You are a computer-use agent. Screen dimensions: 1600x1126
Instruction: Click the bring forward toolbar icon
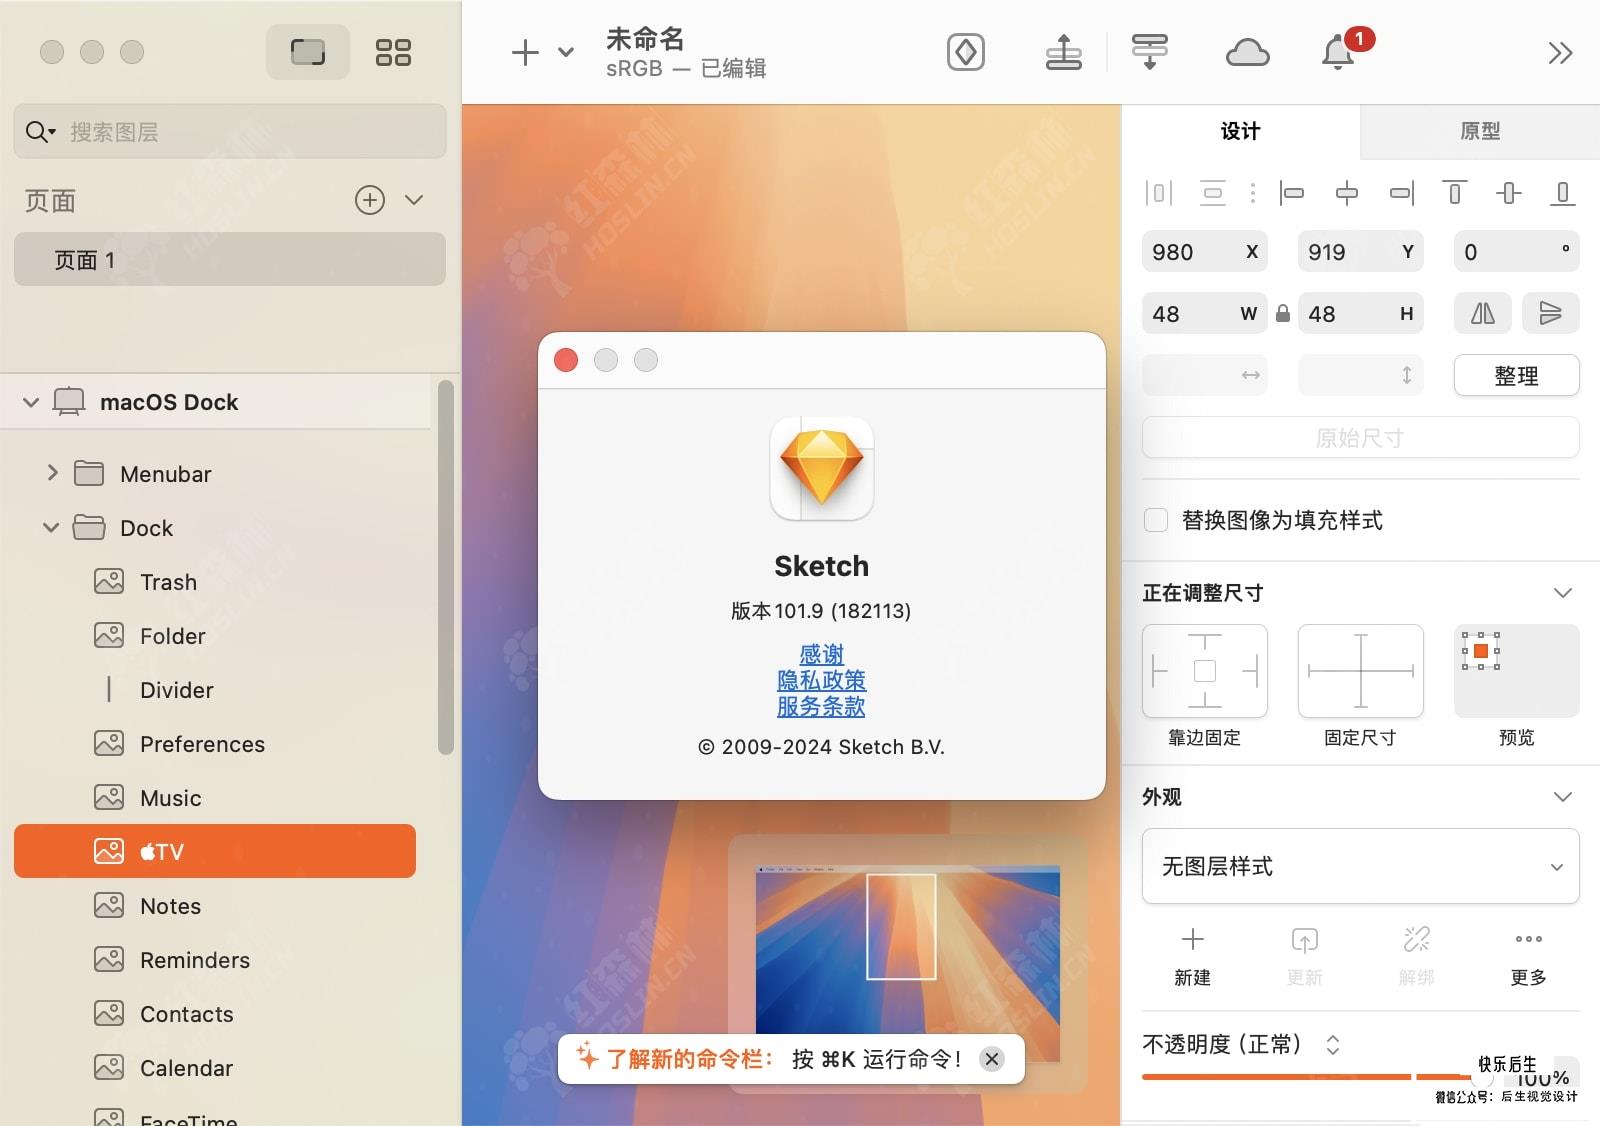1064,52
